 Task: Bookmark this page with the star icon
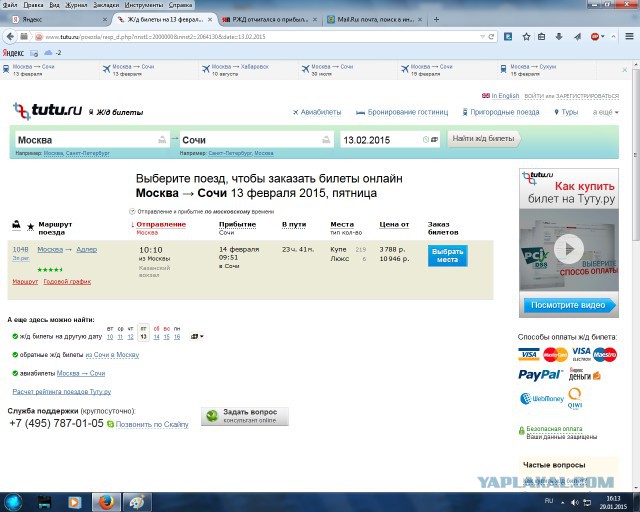(x=527, y=37)
